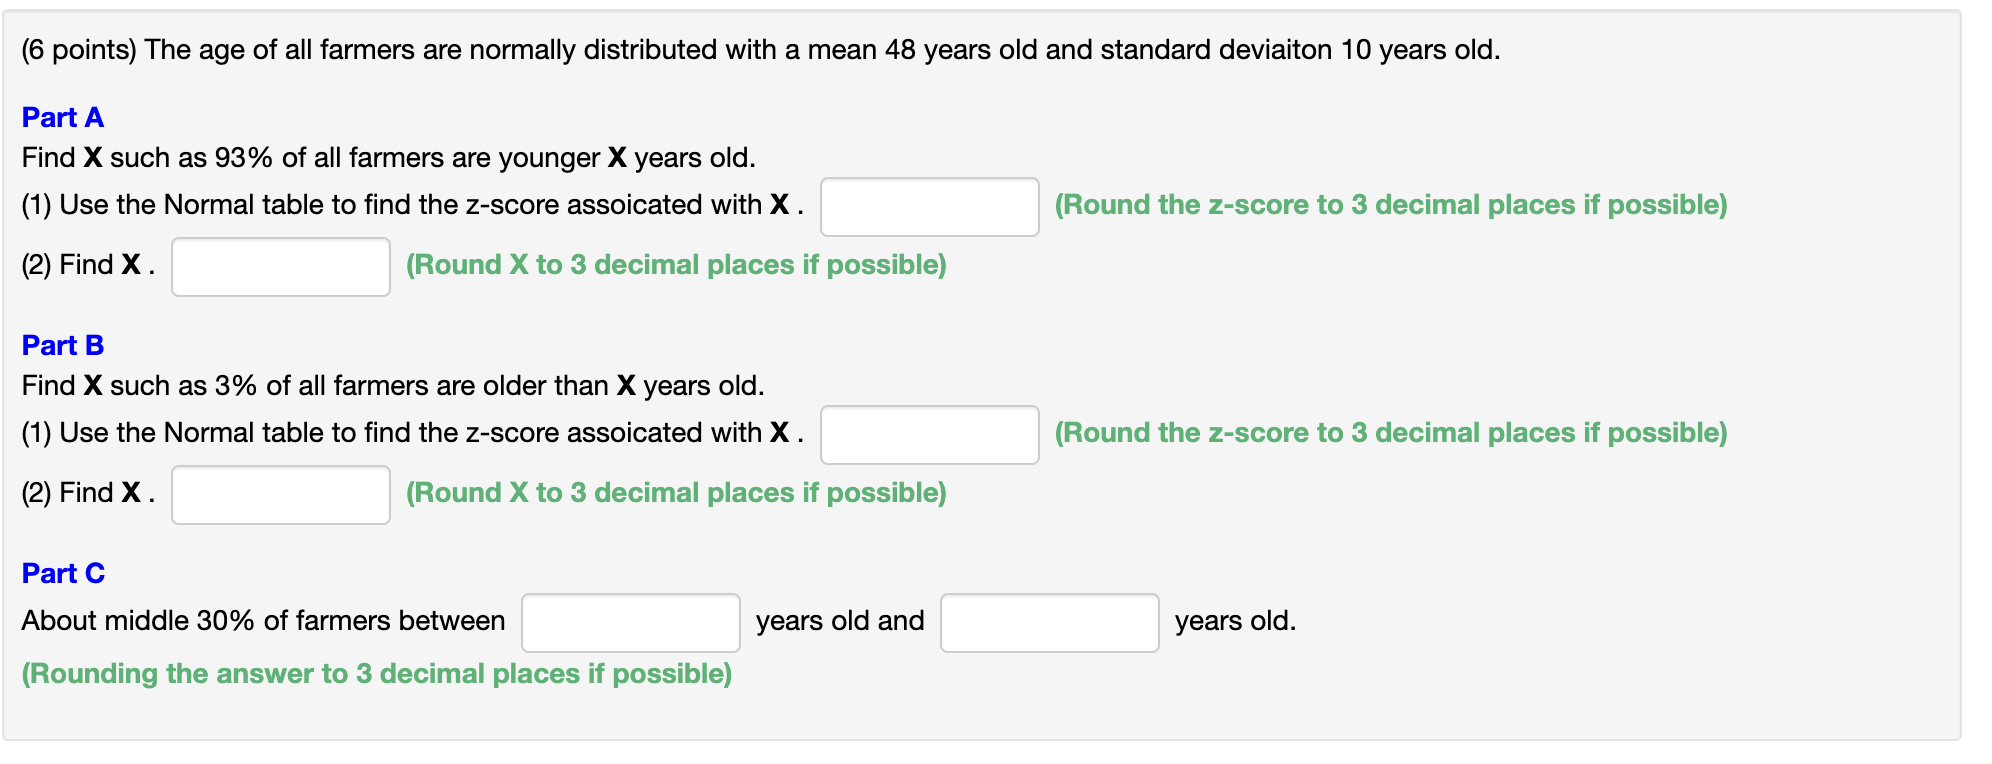The width and height of the screenshot is (1992, 764).
Task: Click the first years-old input in Part C
Action: (630, 622)
